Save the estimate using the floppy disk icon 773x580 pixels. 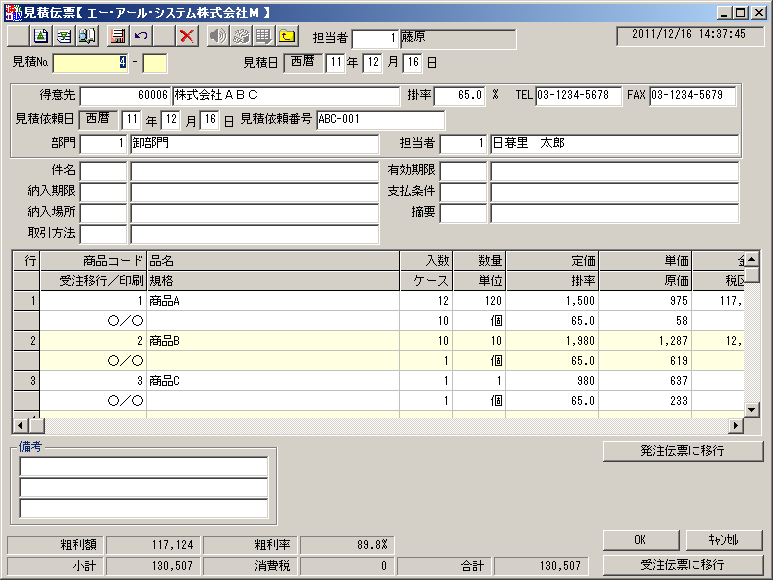pyautogui.click(x=118, y=36)
